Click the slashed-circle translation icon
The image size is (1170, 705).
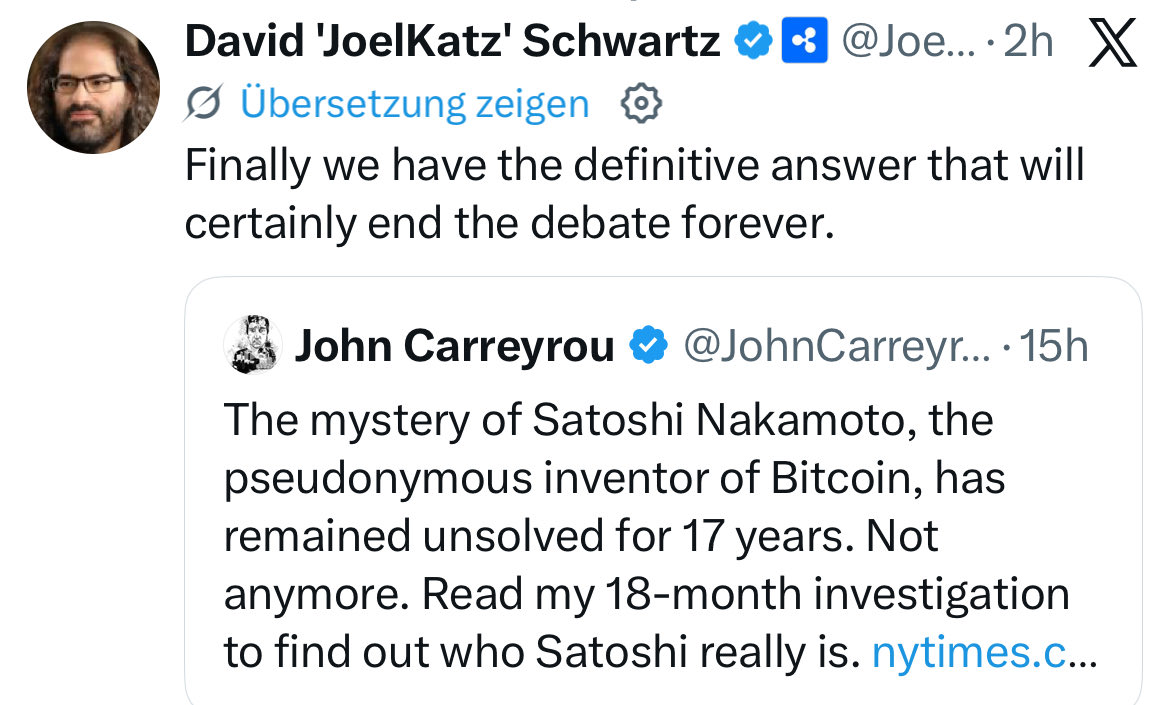205,103
